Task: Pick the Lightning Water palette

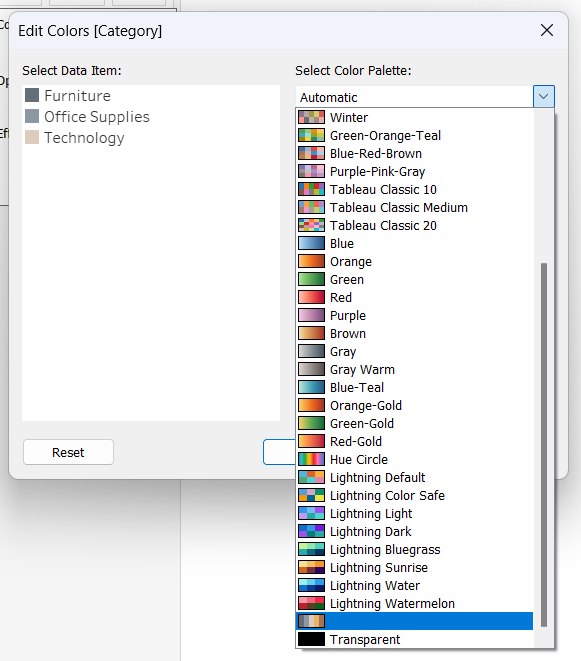Action: pyautogui.click(x=414, y=586)
